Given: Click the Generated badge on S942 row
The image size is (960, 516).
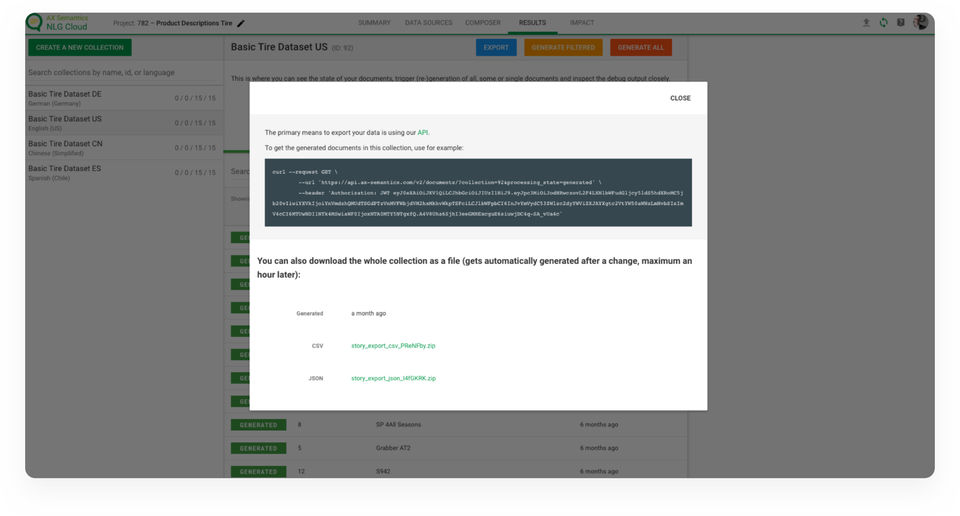Looking at the screenshot, I should [258, 471].
